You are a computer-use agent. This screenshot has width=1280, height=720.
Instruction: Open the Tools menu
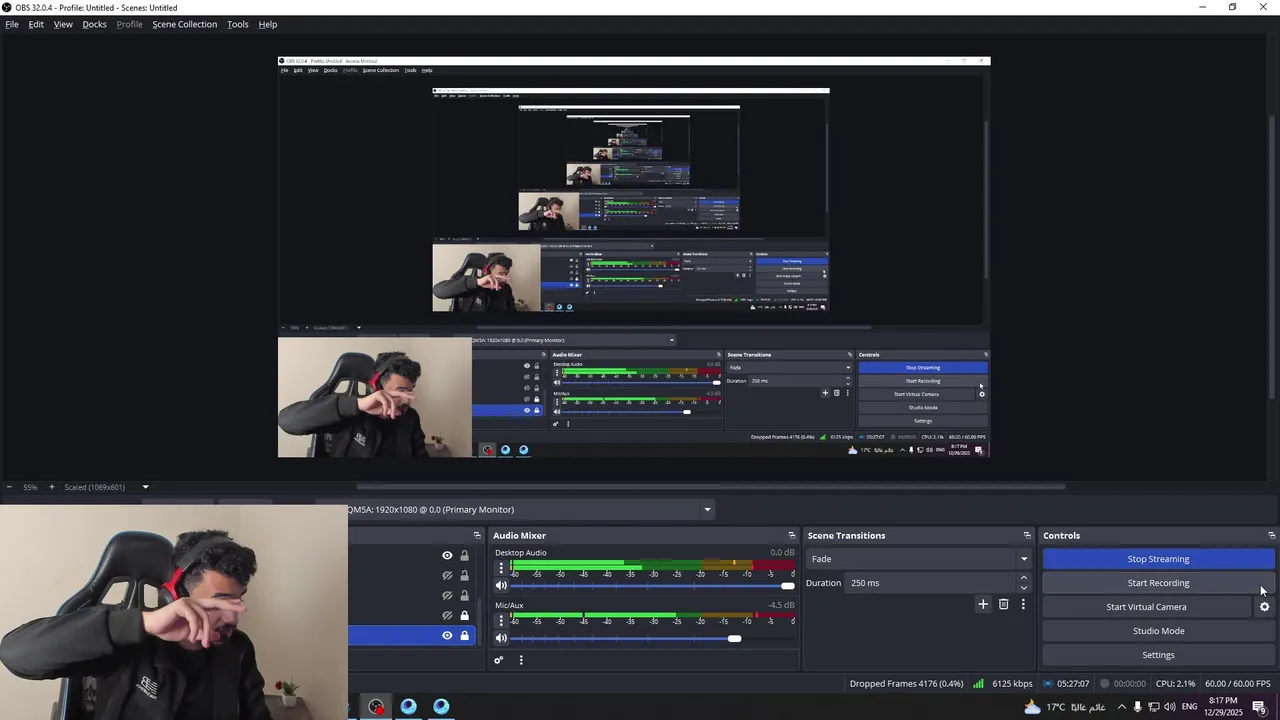tap(237, 24)
